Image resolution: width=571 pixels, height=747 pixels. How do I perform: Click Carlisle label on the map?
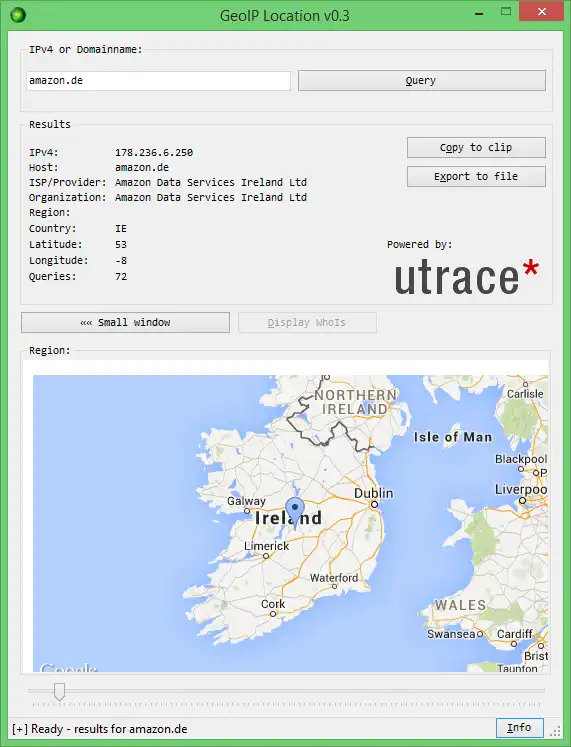click(525, 394)
